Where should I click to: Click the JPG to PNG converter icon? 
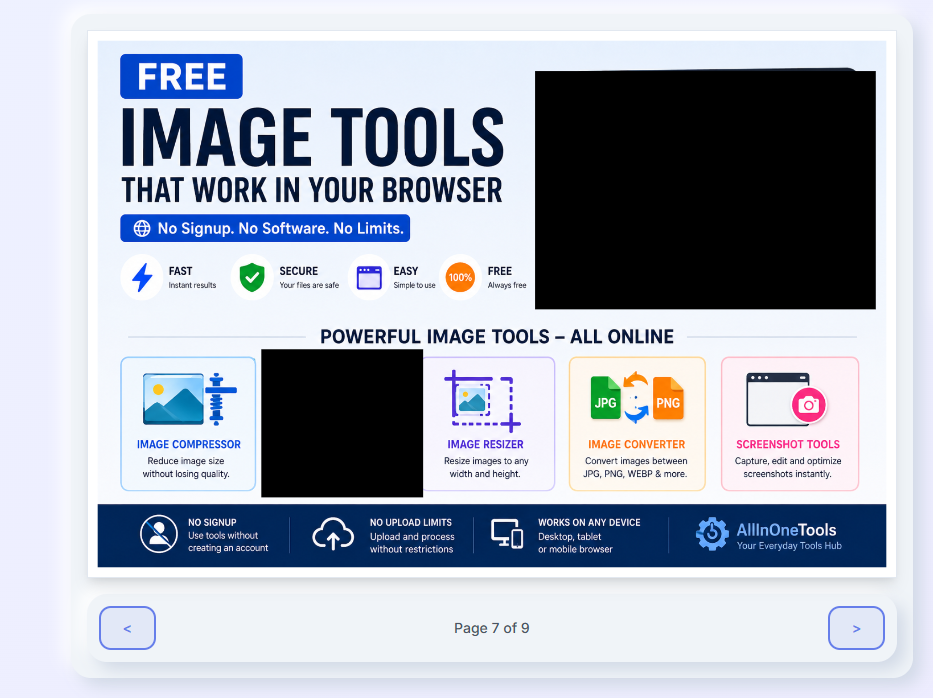(637, 399)
